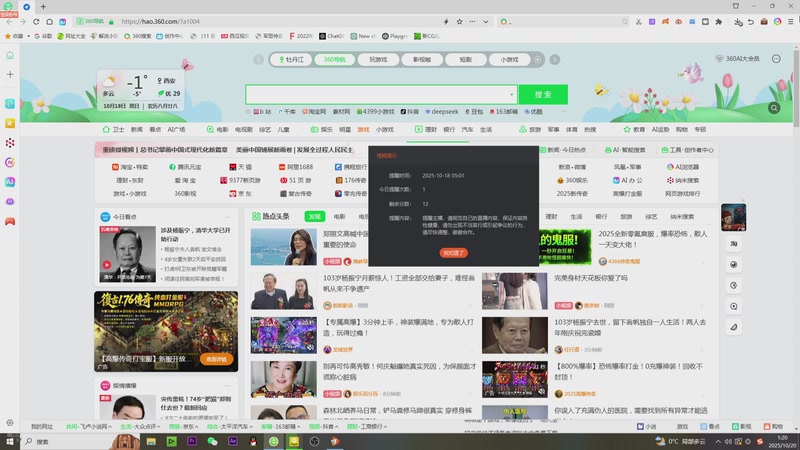Open the dropdown arrow inside the page search box
This screenshot has height=450, width=800.
[511, 94]
